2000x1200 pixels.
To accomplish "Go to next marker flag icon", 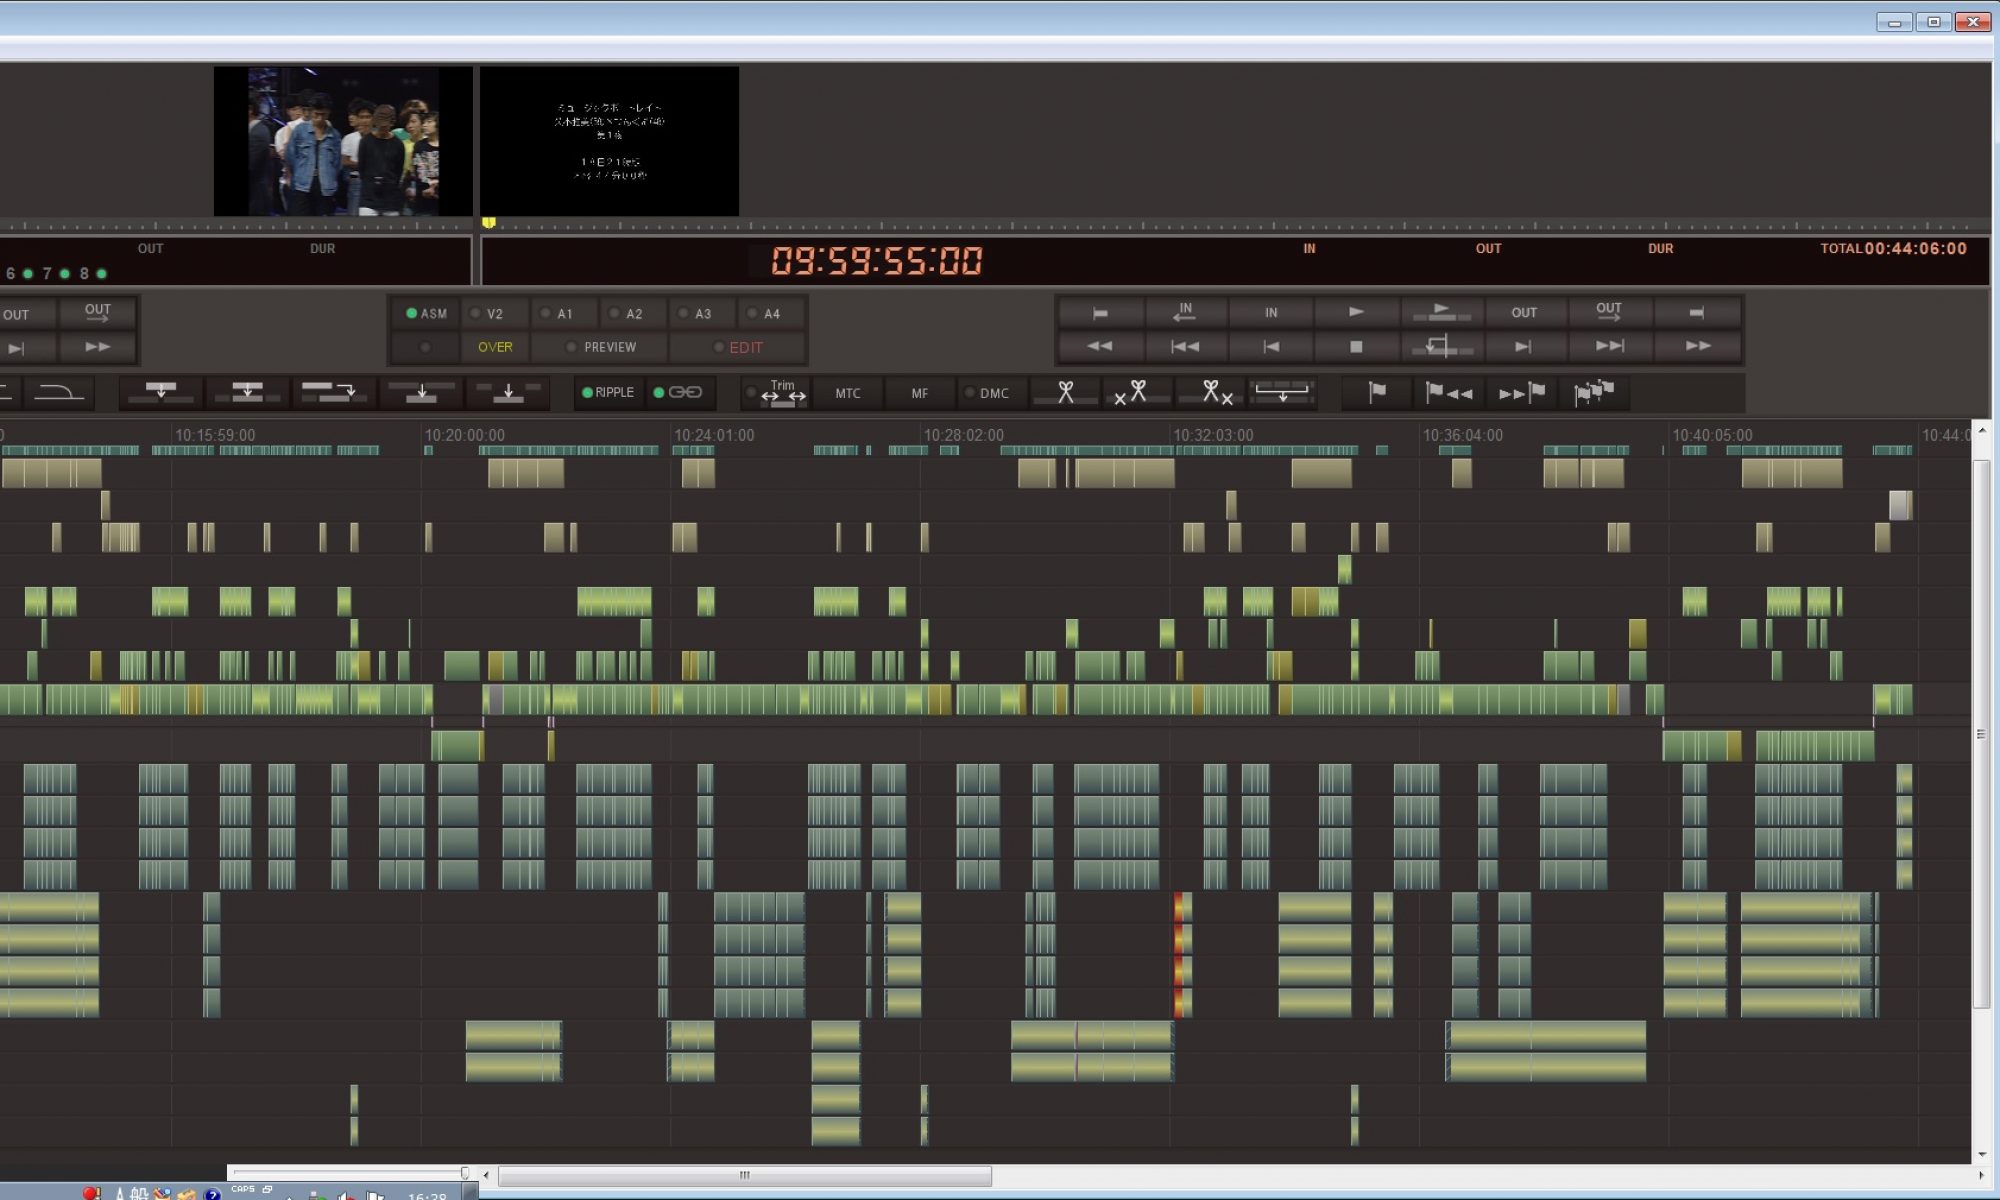I will [1522, 392].
